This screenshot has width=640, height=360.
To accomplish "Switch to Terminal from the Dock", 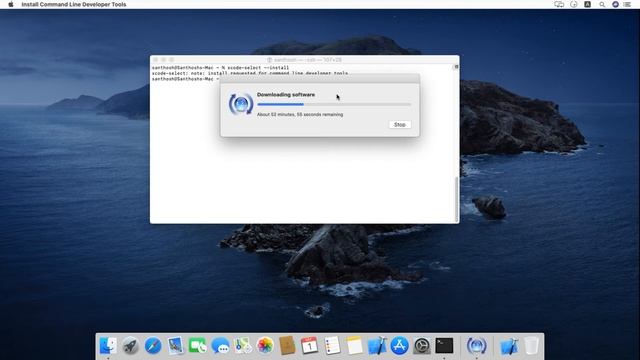I will [444, 346].
